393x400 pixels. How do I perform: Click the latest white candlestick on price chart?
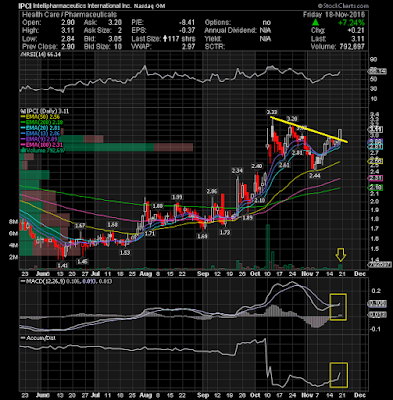tap(340, 135)
